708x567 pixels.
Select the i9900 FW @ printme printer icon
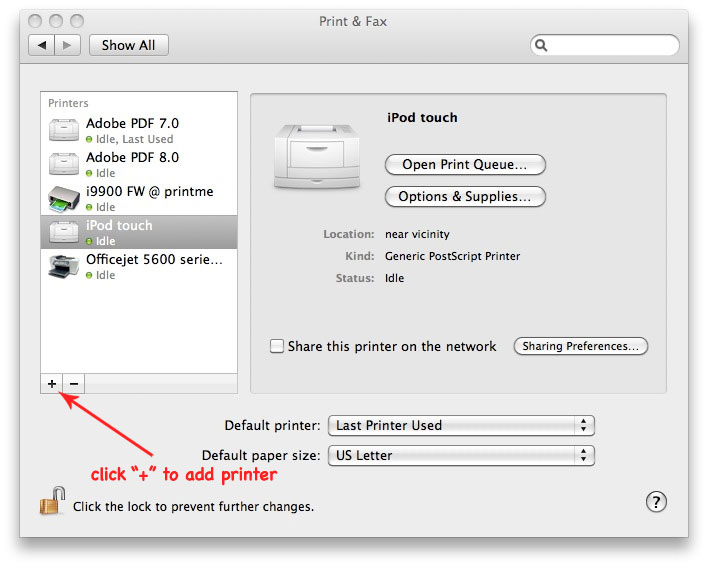click(64, 198)
